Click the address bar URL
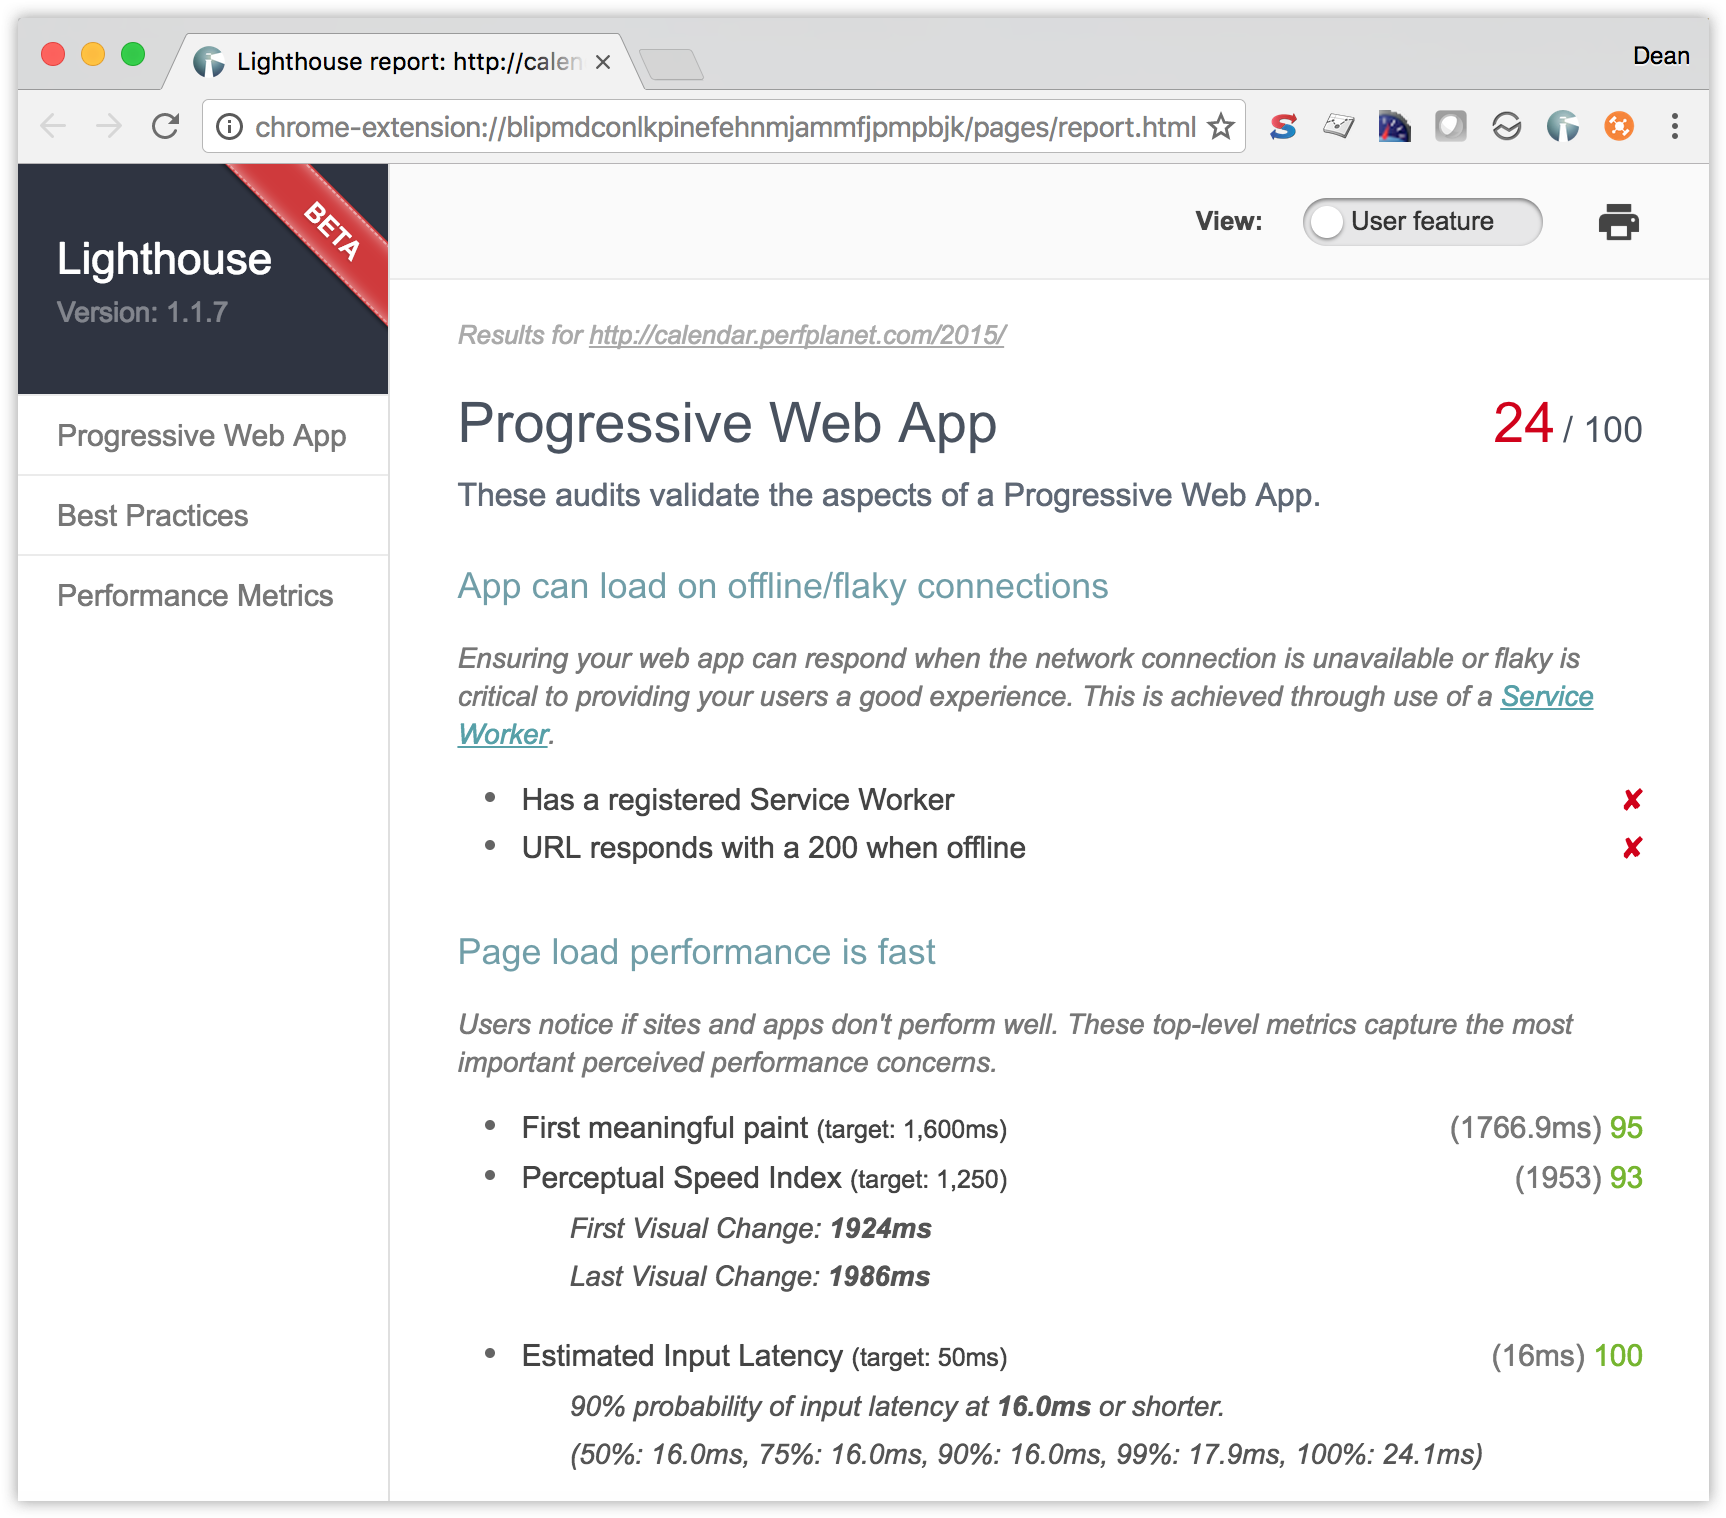Image resolution: width=1726 pixels, height=1518 pixels. [x=725, y=127]
